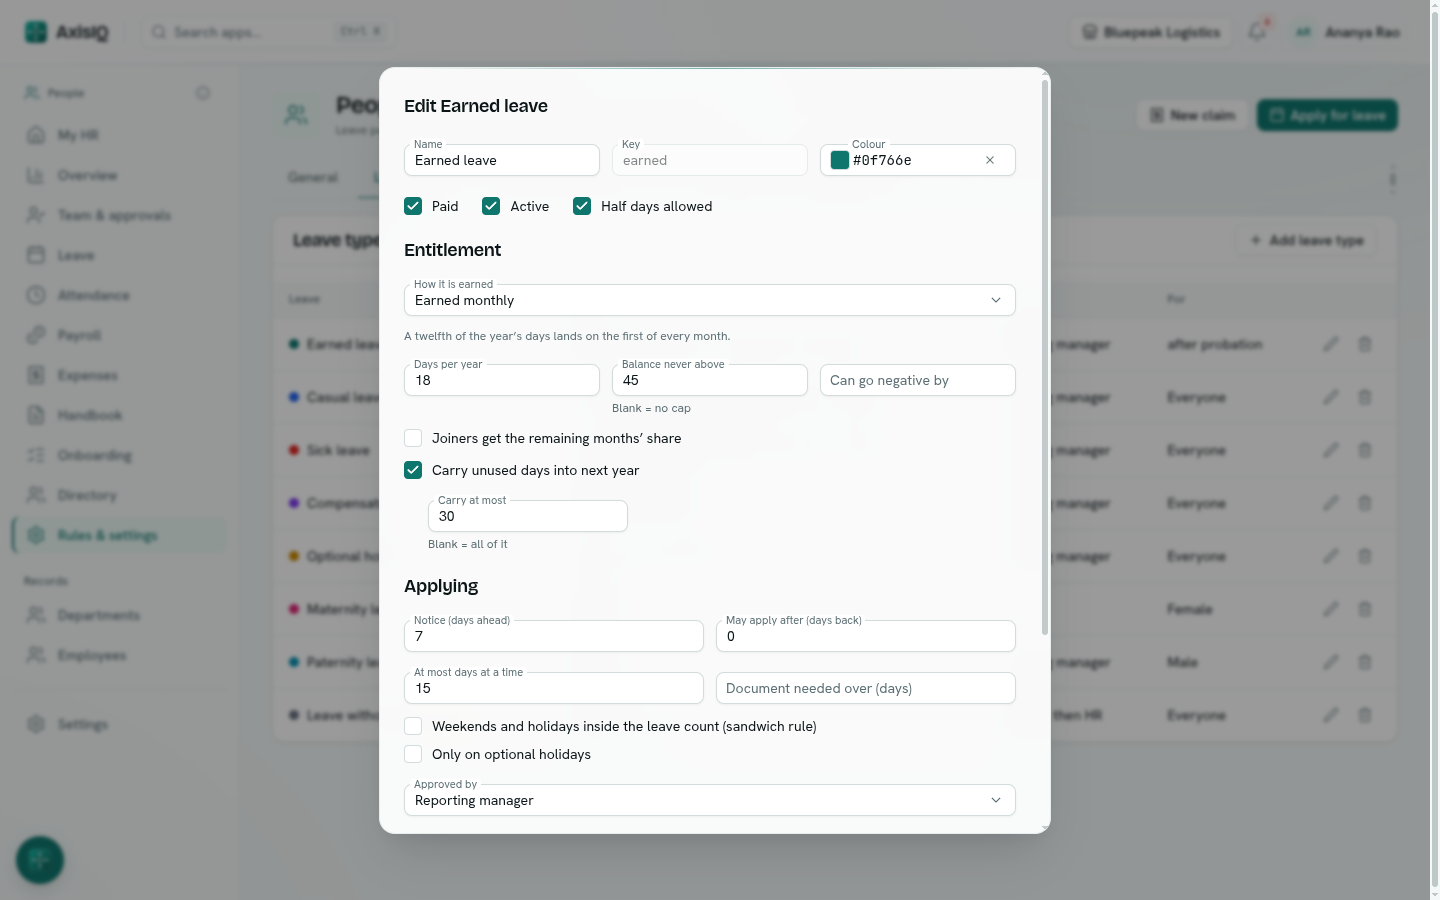
Task: Click the AxisIQ logo icon
Action: 36,32
